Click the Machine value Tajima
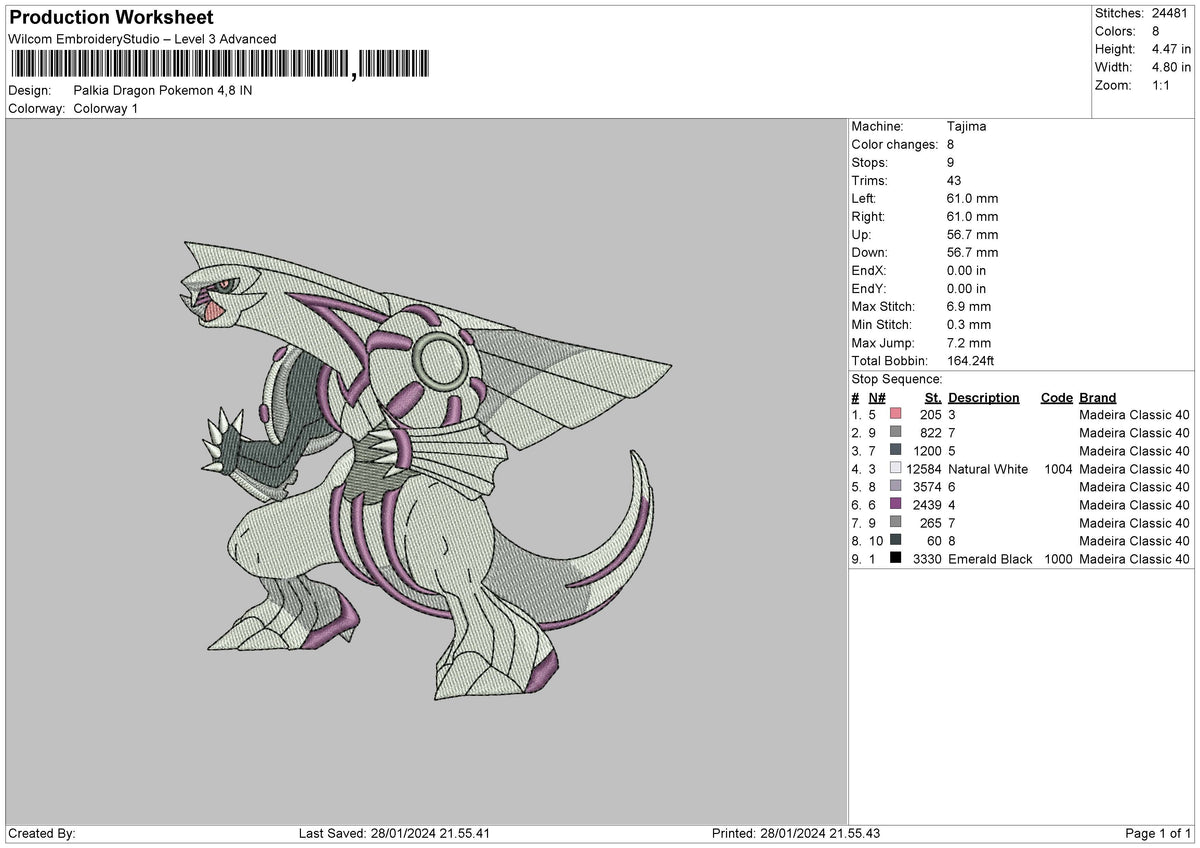Screen dimensions: 1200x848 (967, 127)
